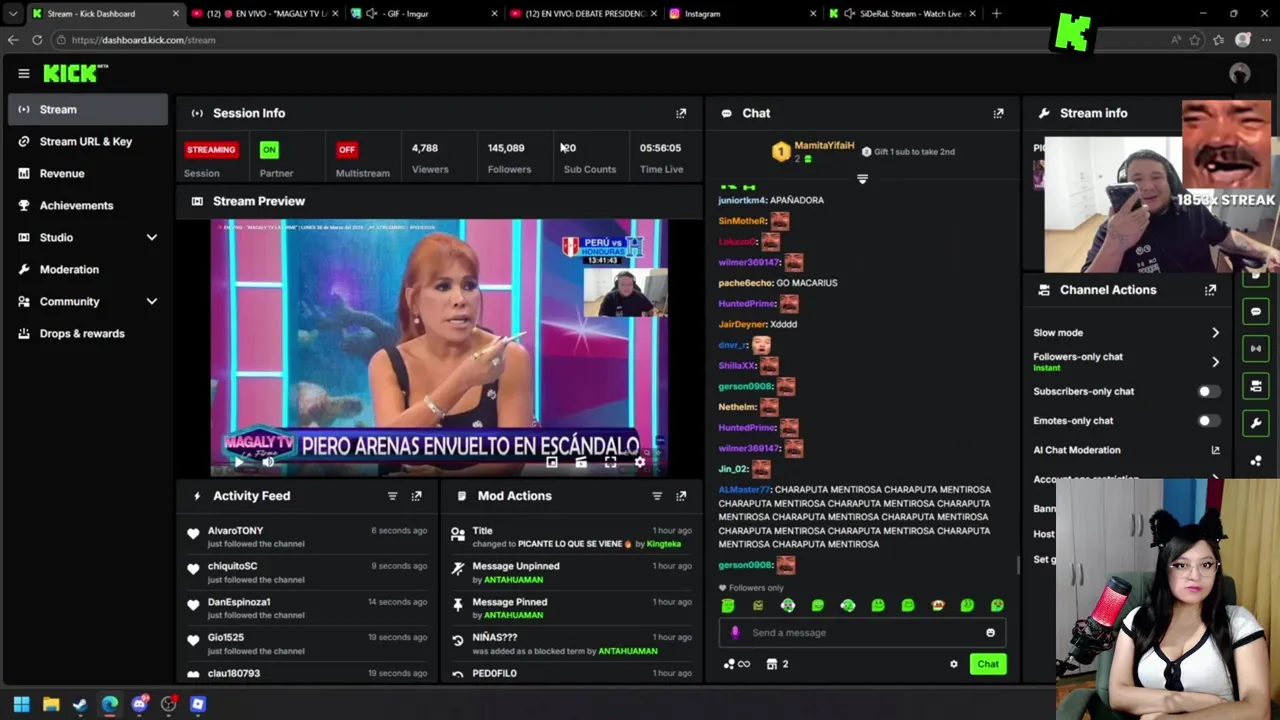The width and height of the screenshot is (1280, 720).
Task: Click the chat bubble icon in right sidebar
Action: (1256, 312)
